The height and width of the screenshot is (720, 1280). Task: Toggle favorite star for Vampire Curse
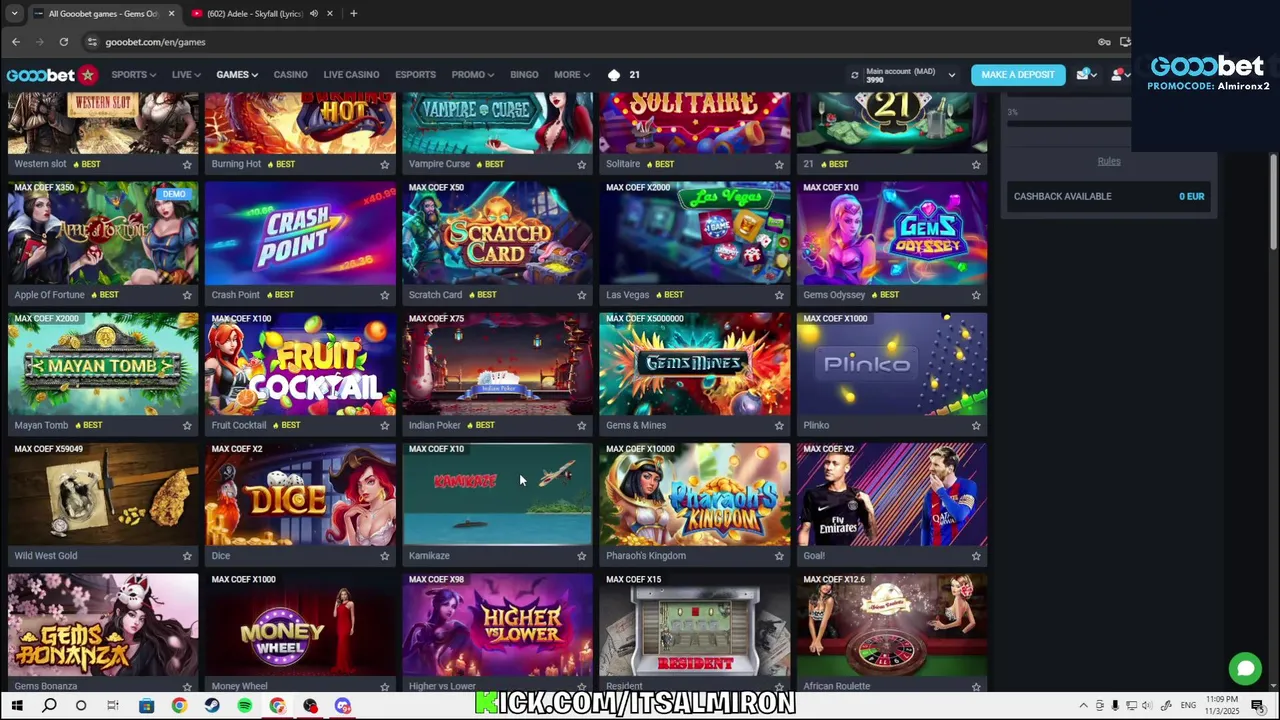click(582, 165)
